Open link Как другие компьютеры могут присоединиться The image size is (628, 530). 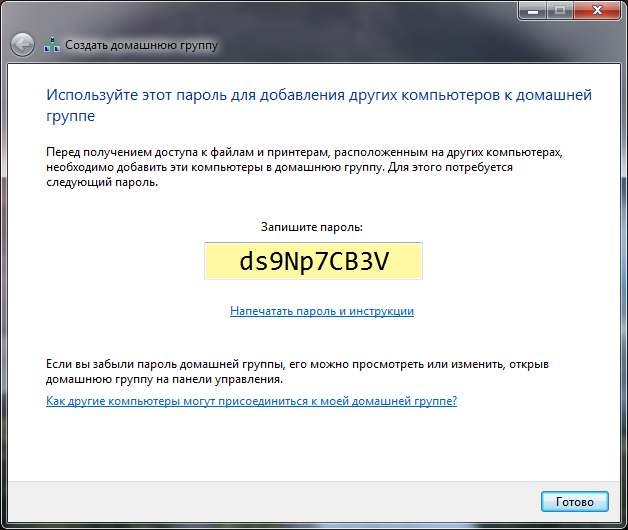[252, 401]
